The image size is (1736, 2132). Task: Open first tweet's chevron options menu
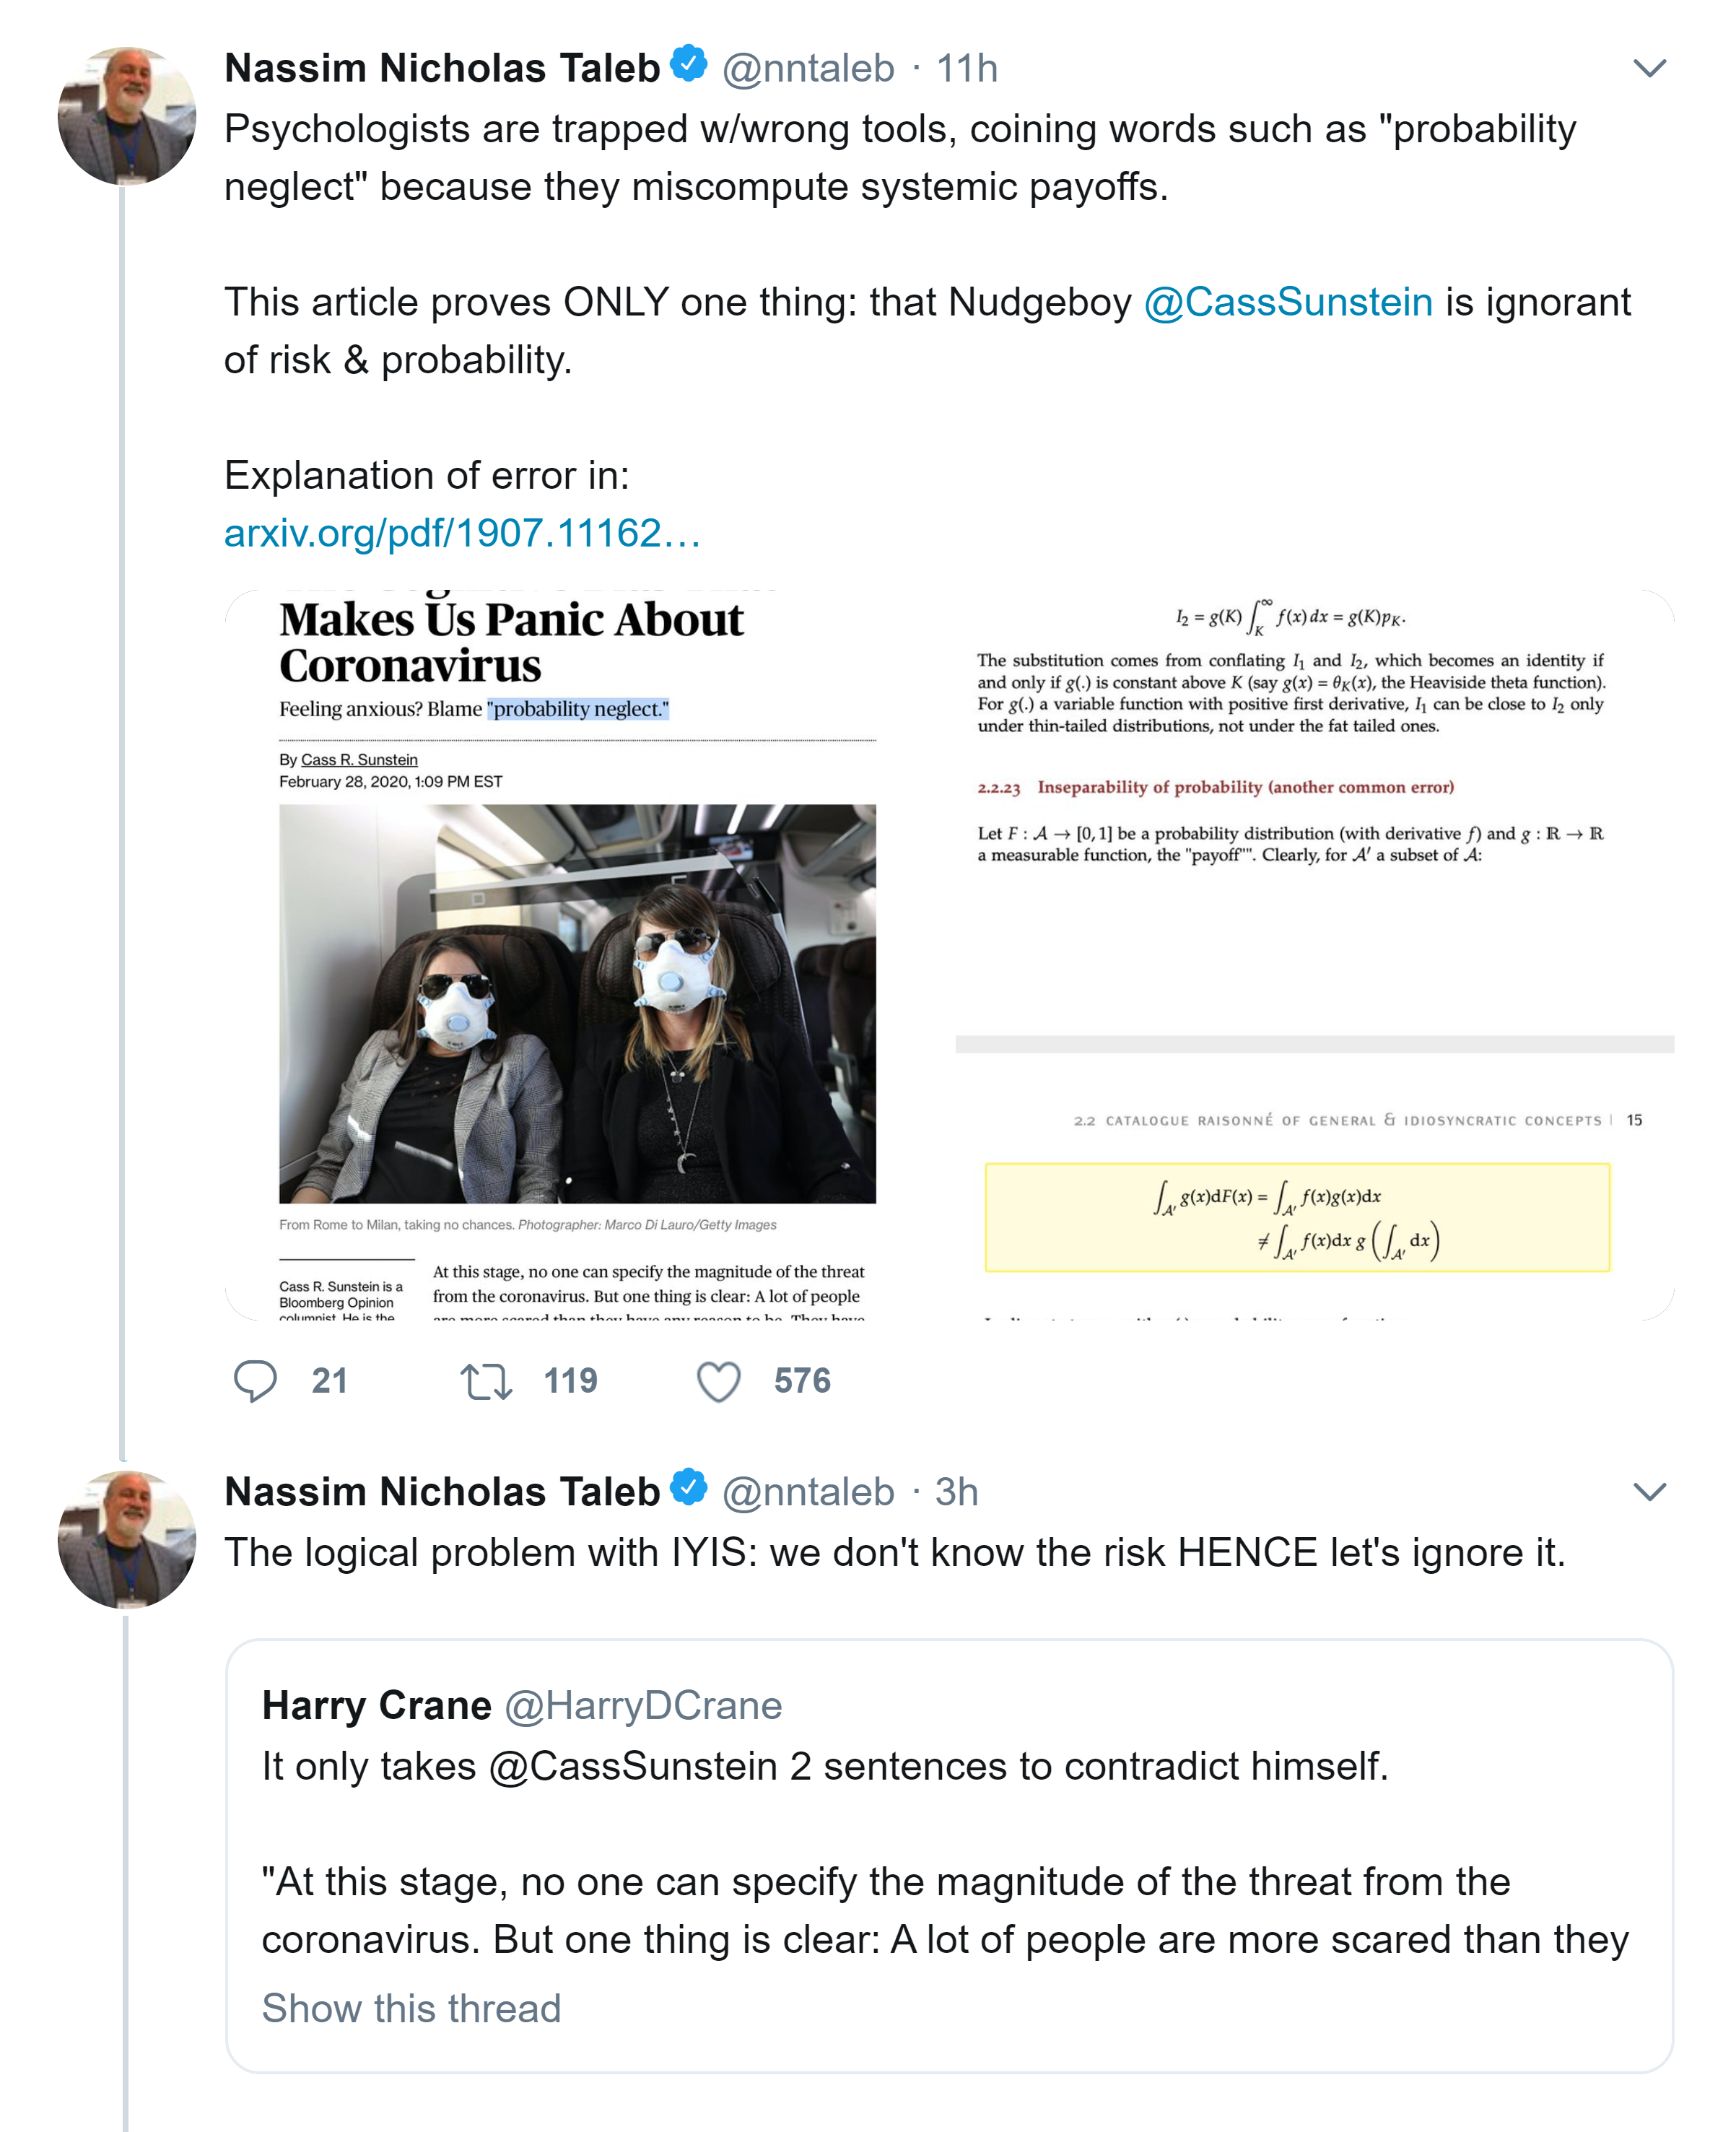1649,68
